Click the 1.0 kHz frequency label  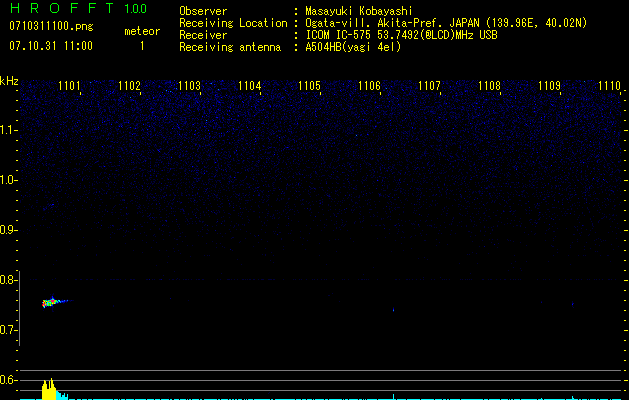[8, 180]
